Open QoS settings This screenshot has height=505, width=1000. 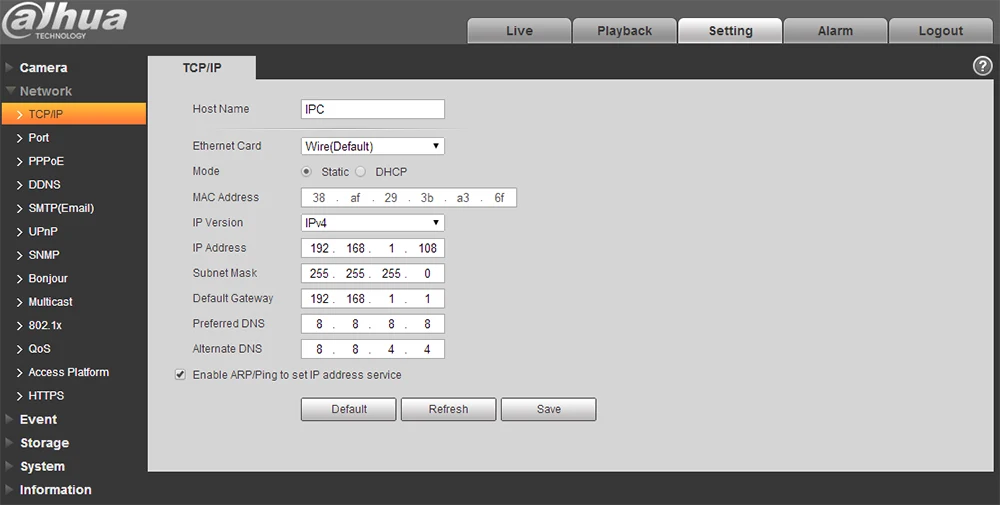point(39,349)
